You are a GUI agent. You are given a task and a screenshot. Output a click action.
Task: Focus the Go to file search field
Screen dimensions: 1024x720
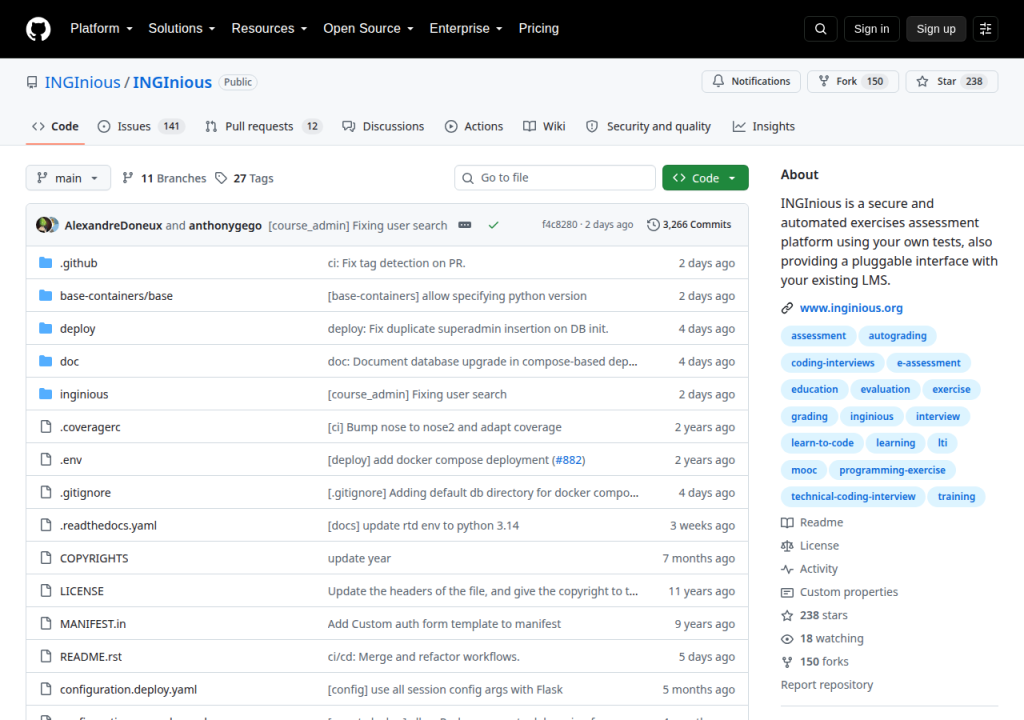(x=555, y=178)
